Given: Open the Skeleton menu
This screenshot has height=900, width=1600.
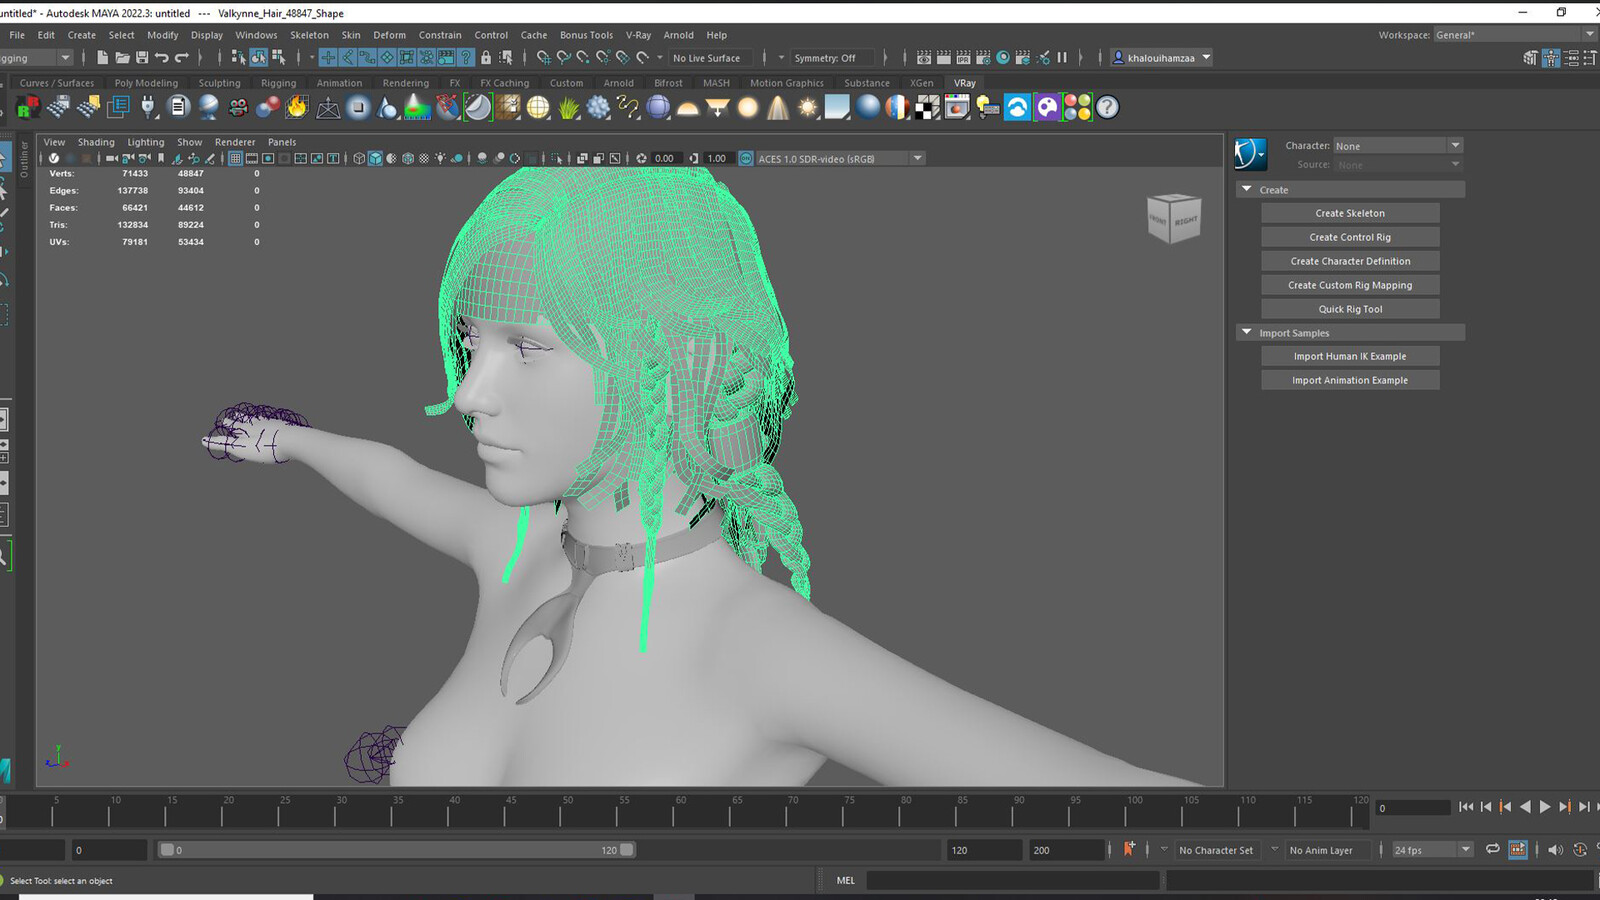Looking at the screenshot, I should [309, 35].
